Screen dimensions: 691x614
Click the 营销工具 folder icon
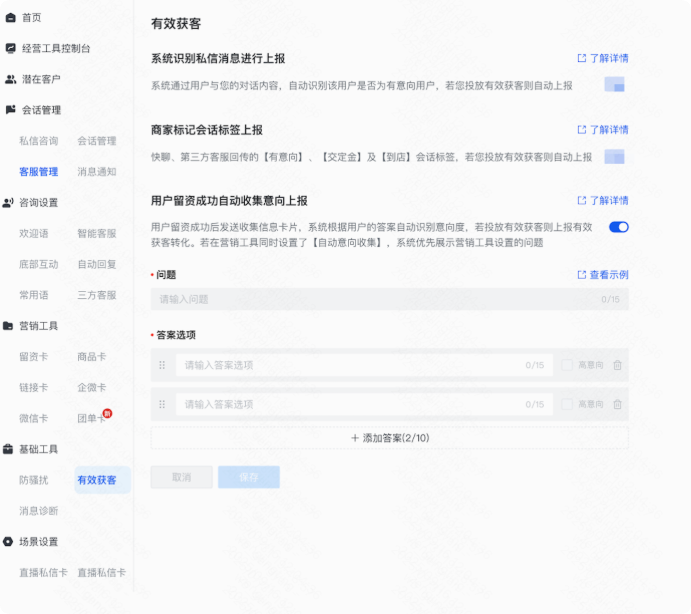click(8, 326)
